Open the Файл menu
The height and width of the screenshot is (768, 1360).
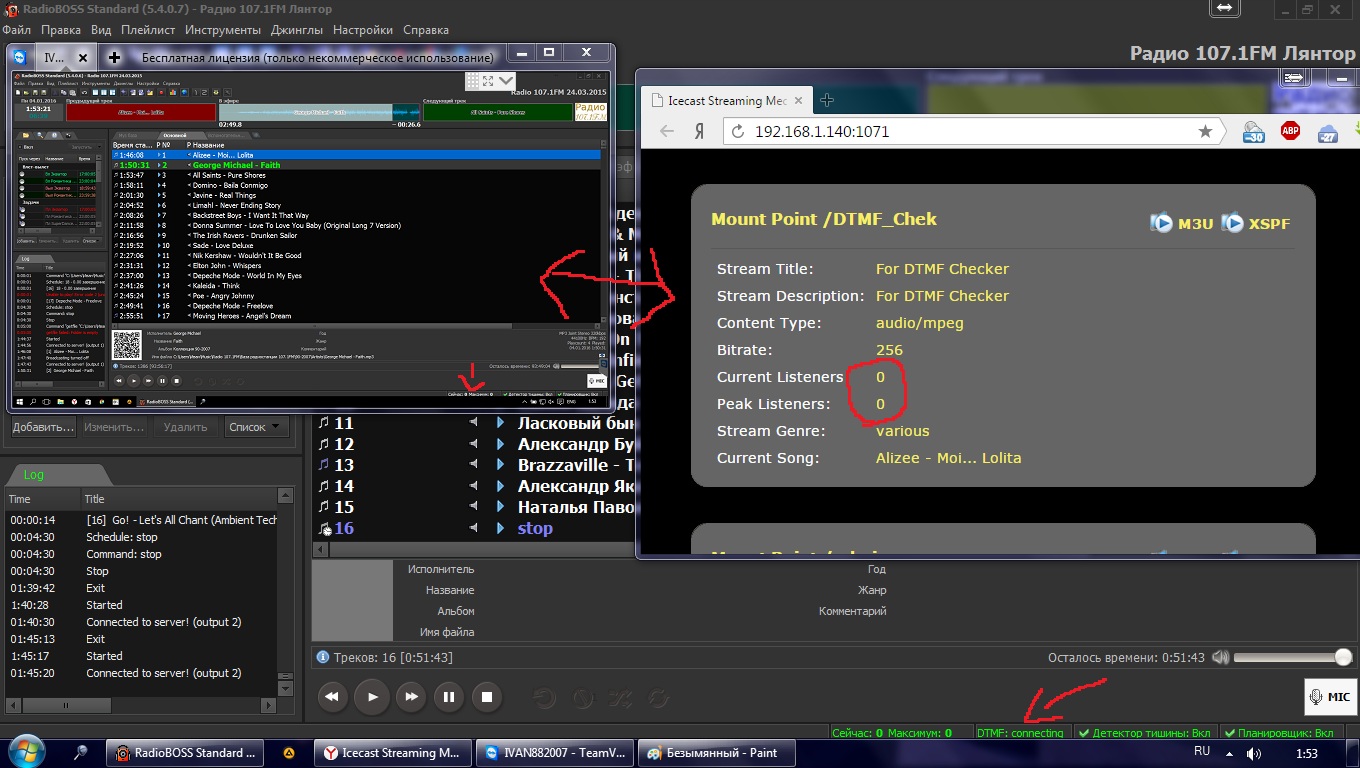(x=17, y=30)
